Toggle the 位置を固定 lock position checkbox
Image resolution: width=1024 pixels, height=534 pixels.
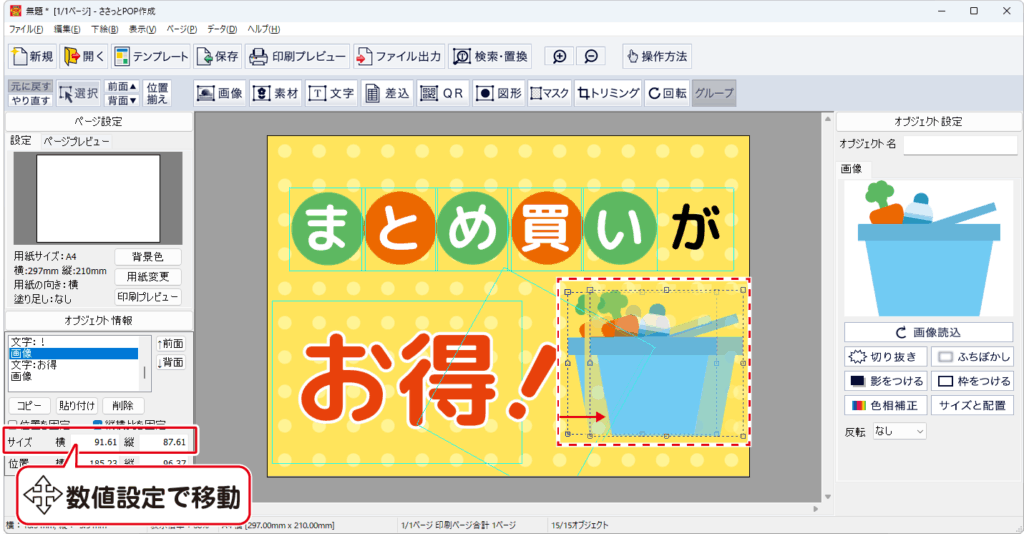pyautogui.click(x=12, y=422)
